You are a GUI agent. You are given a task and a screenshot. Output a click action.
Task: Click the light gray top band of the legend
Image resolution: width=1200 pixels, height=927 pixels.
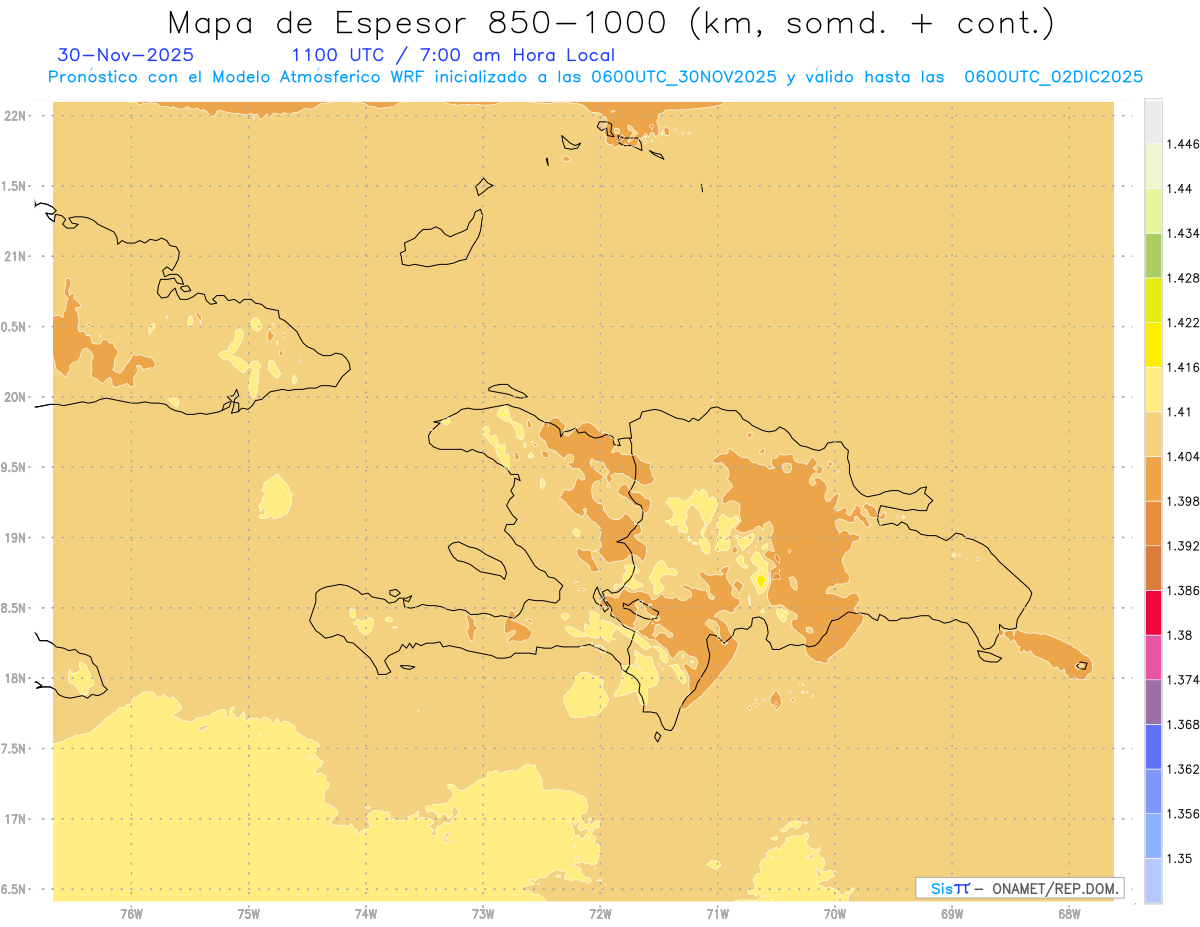click(1153, 121)
